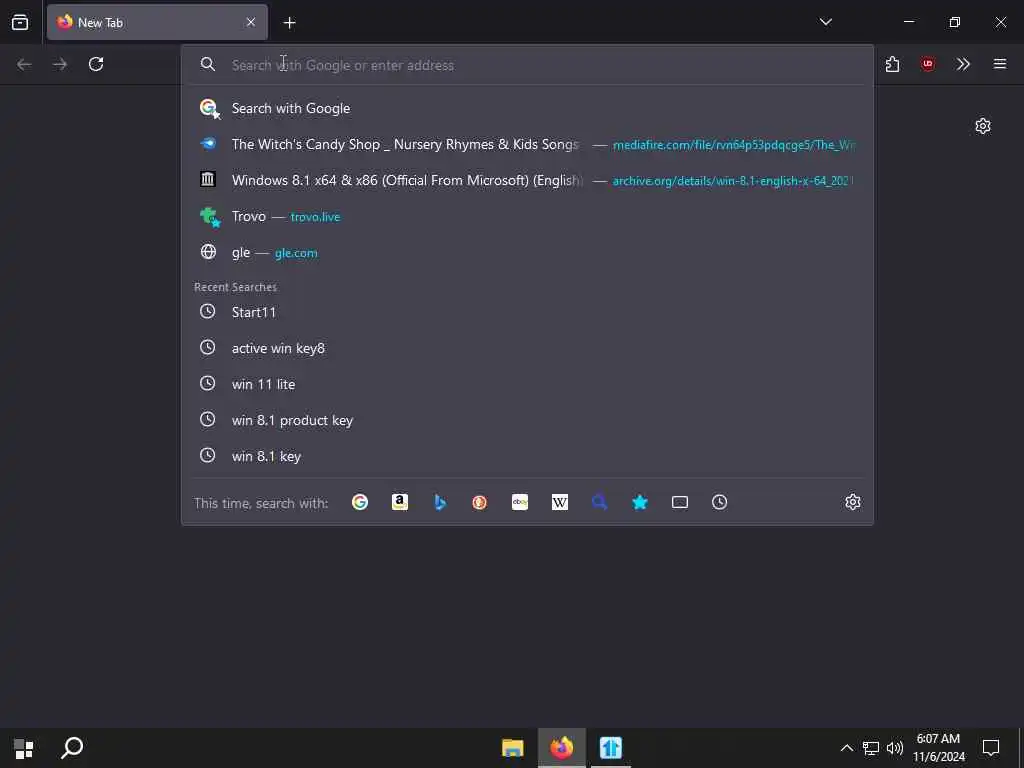Open network status tray icon
This screenshot has width=1024, height=768.
871,748
